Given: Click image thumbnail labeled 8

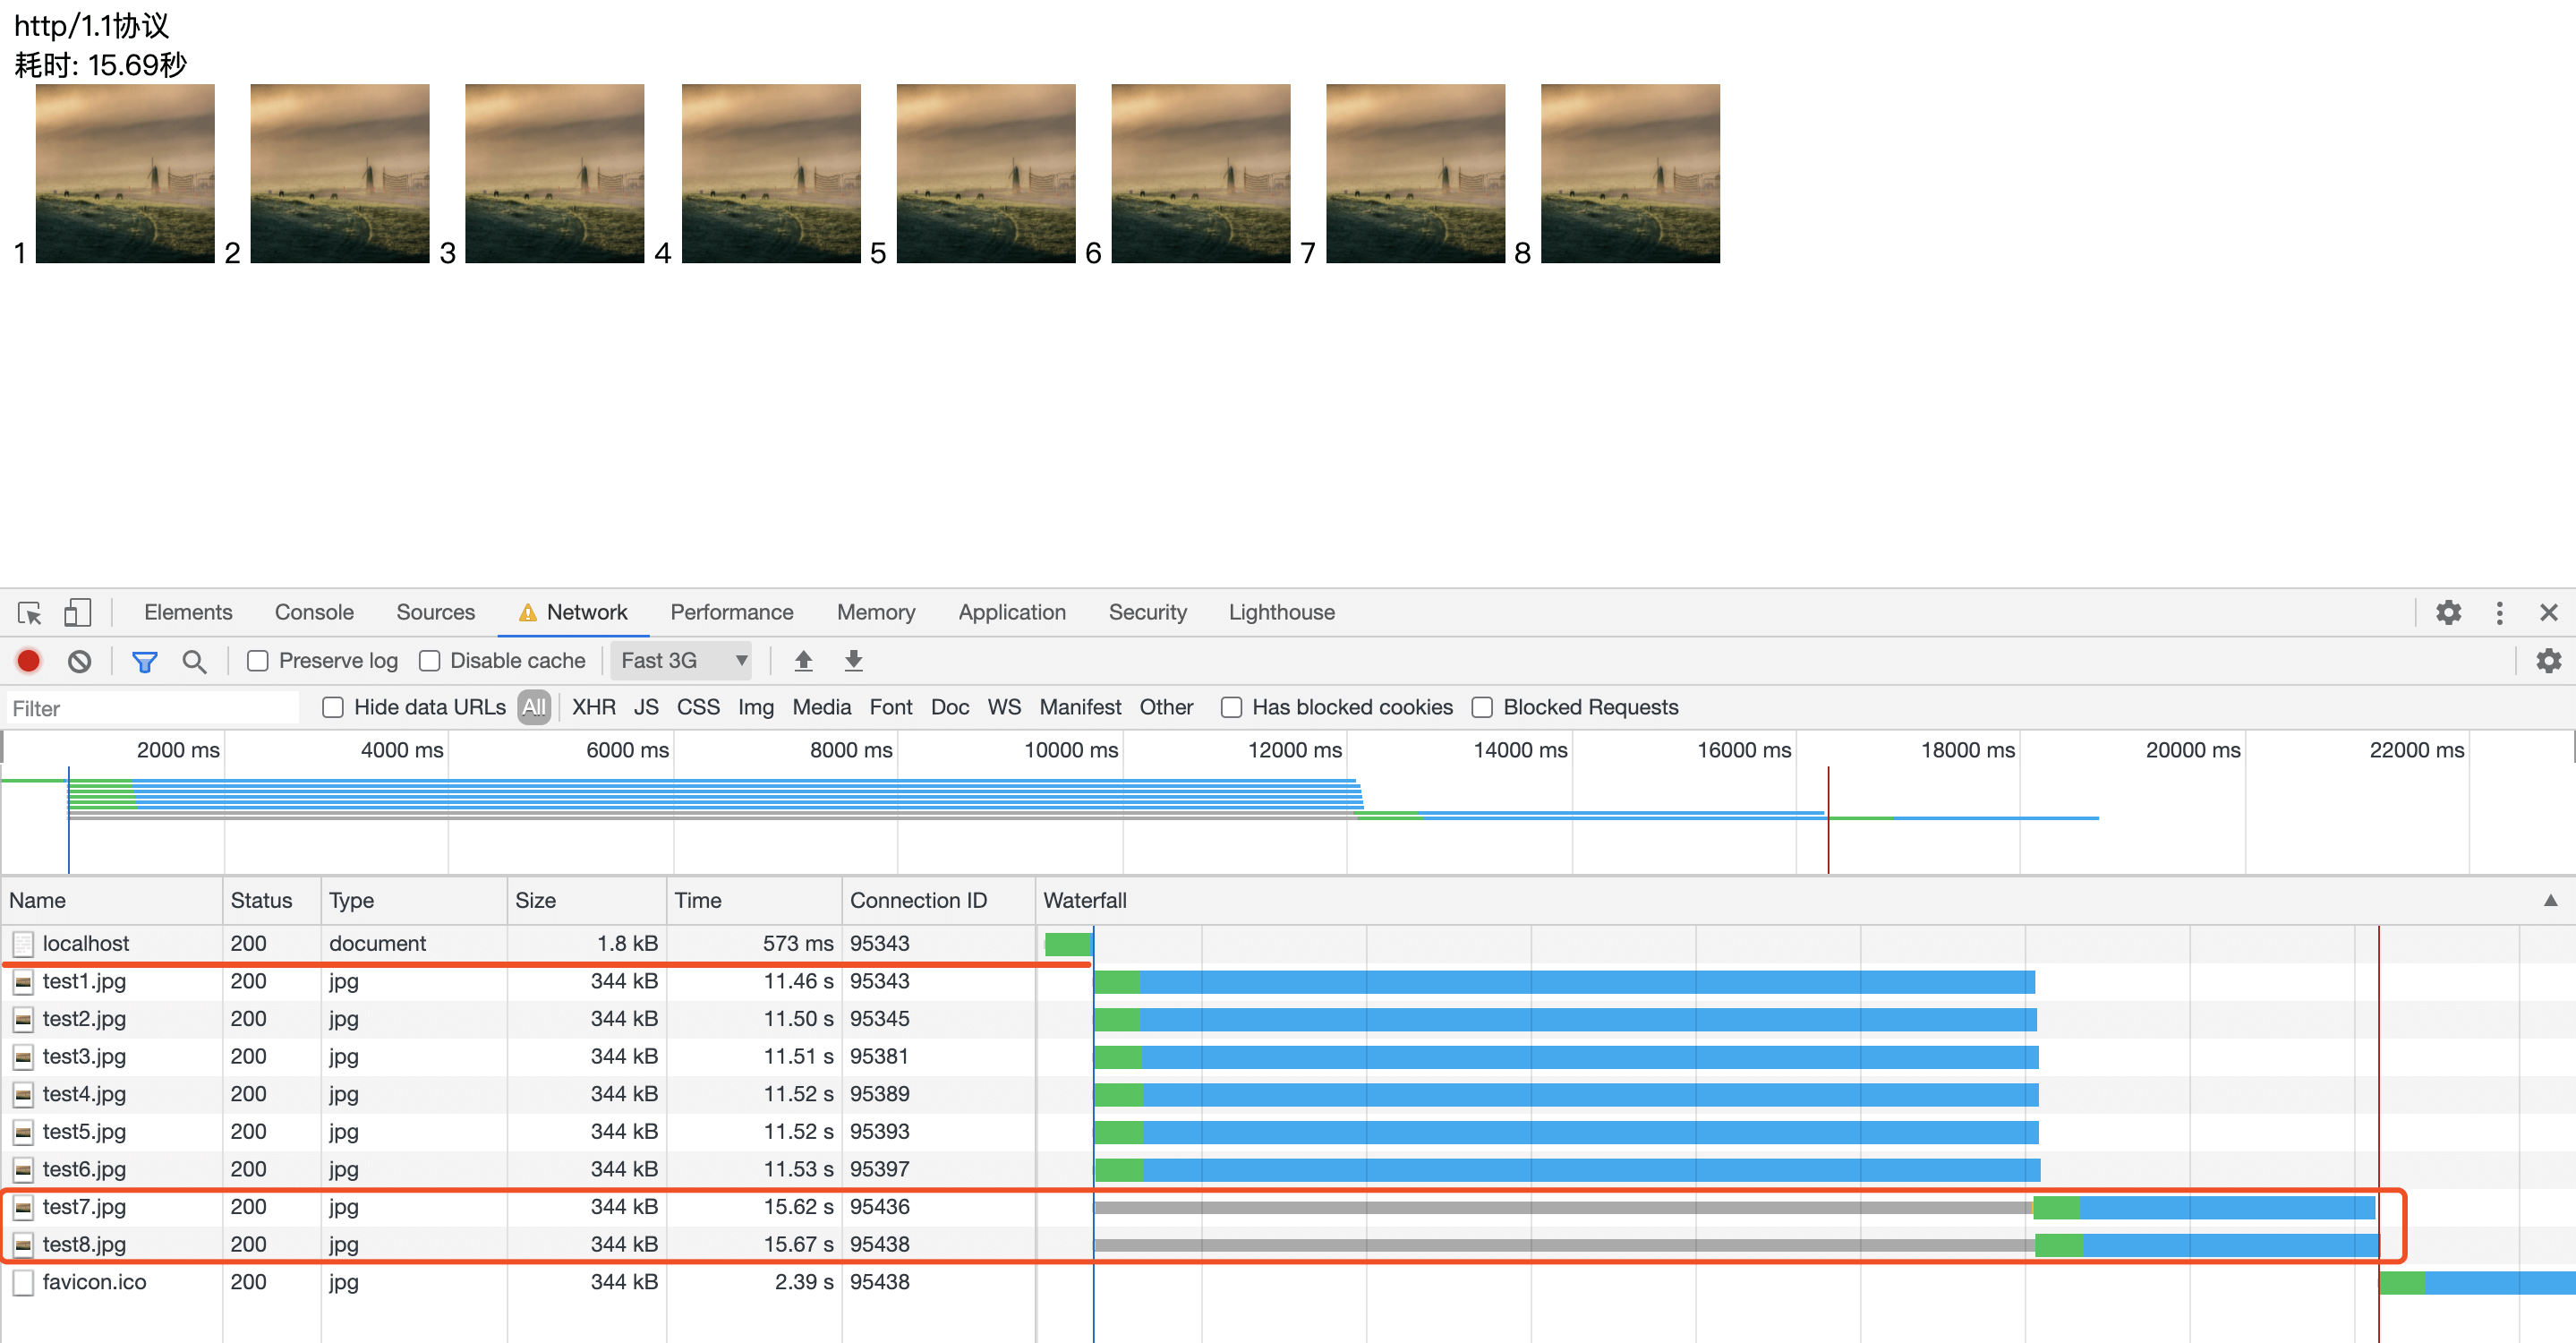Looking at the screenshot, I should click(x=1630, y=173).
